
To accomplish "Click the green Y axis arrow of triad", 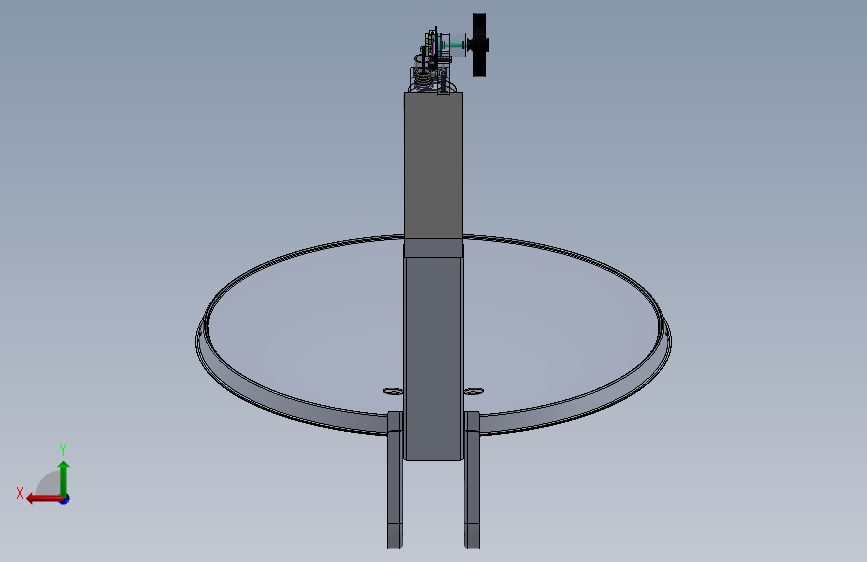I will coord(64,478).
